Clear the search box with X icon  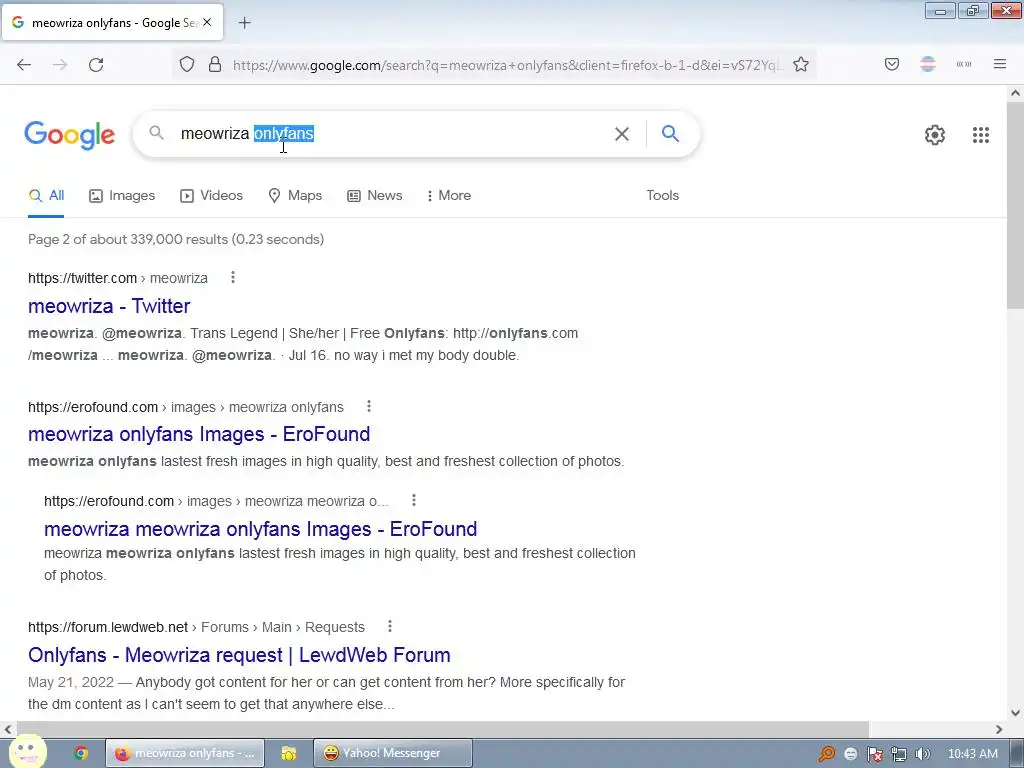click(x=622, y=134)
